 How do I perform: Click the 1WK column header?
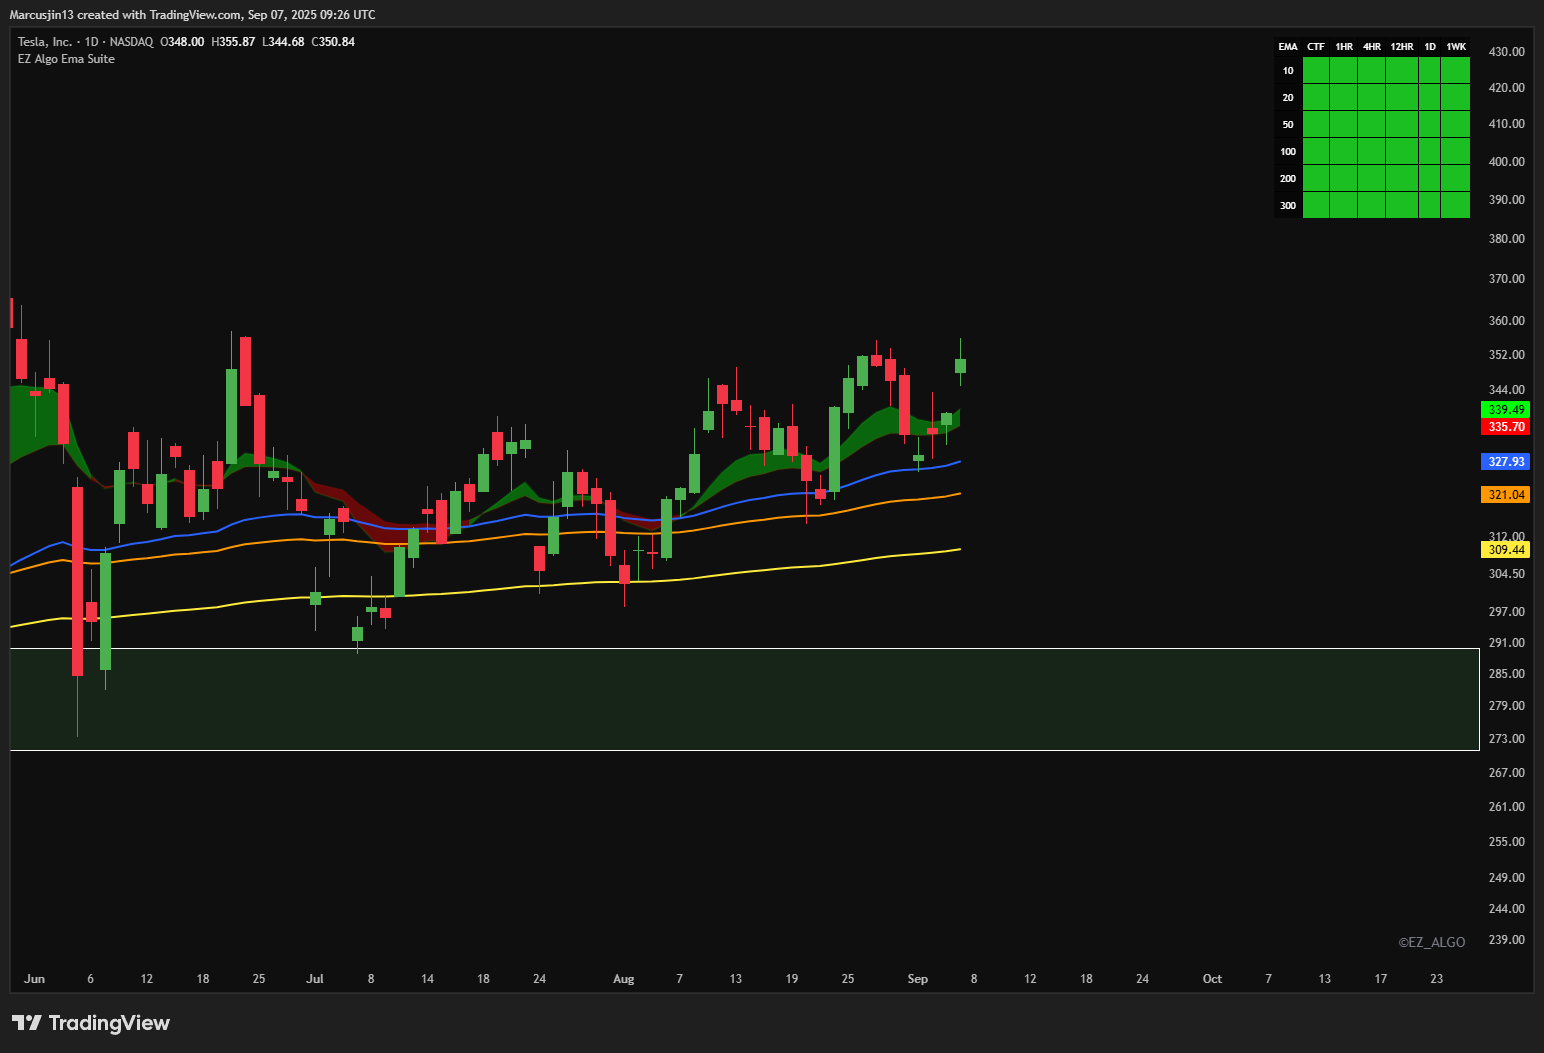click(x=1456, y=47)
